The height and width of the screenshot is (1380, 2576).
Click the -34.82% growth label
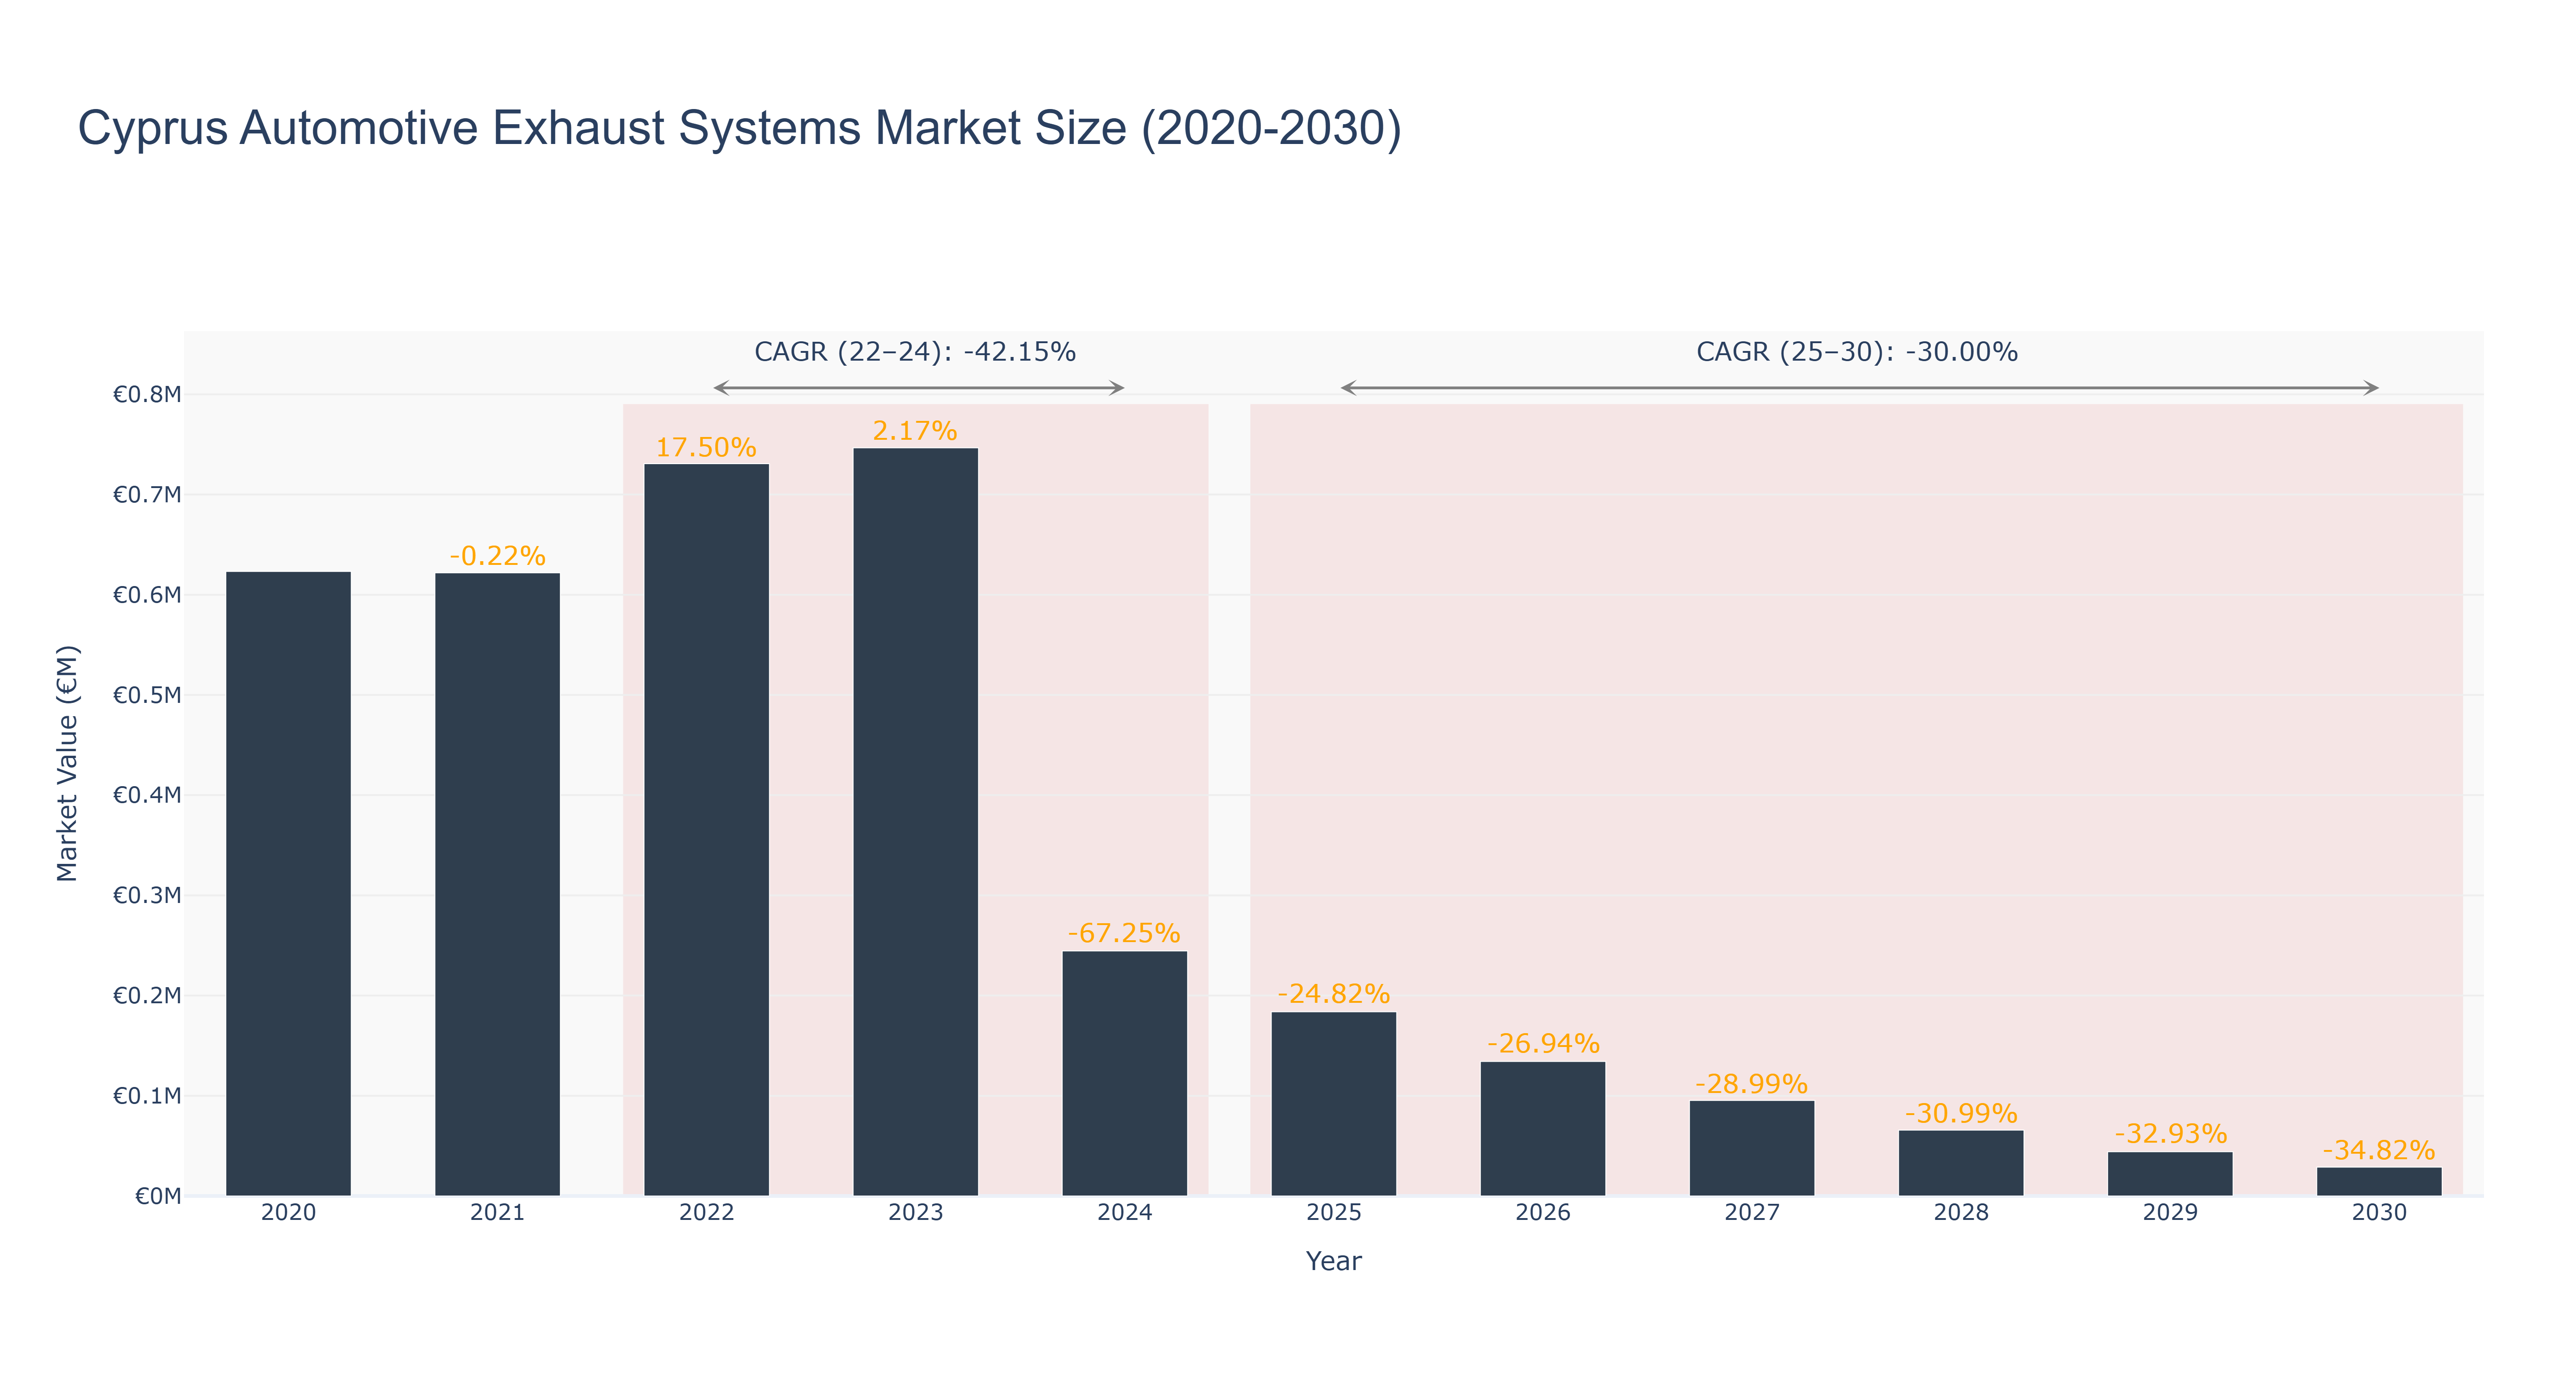(x=2378, y=1150)
